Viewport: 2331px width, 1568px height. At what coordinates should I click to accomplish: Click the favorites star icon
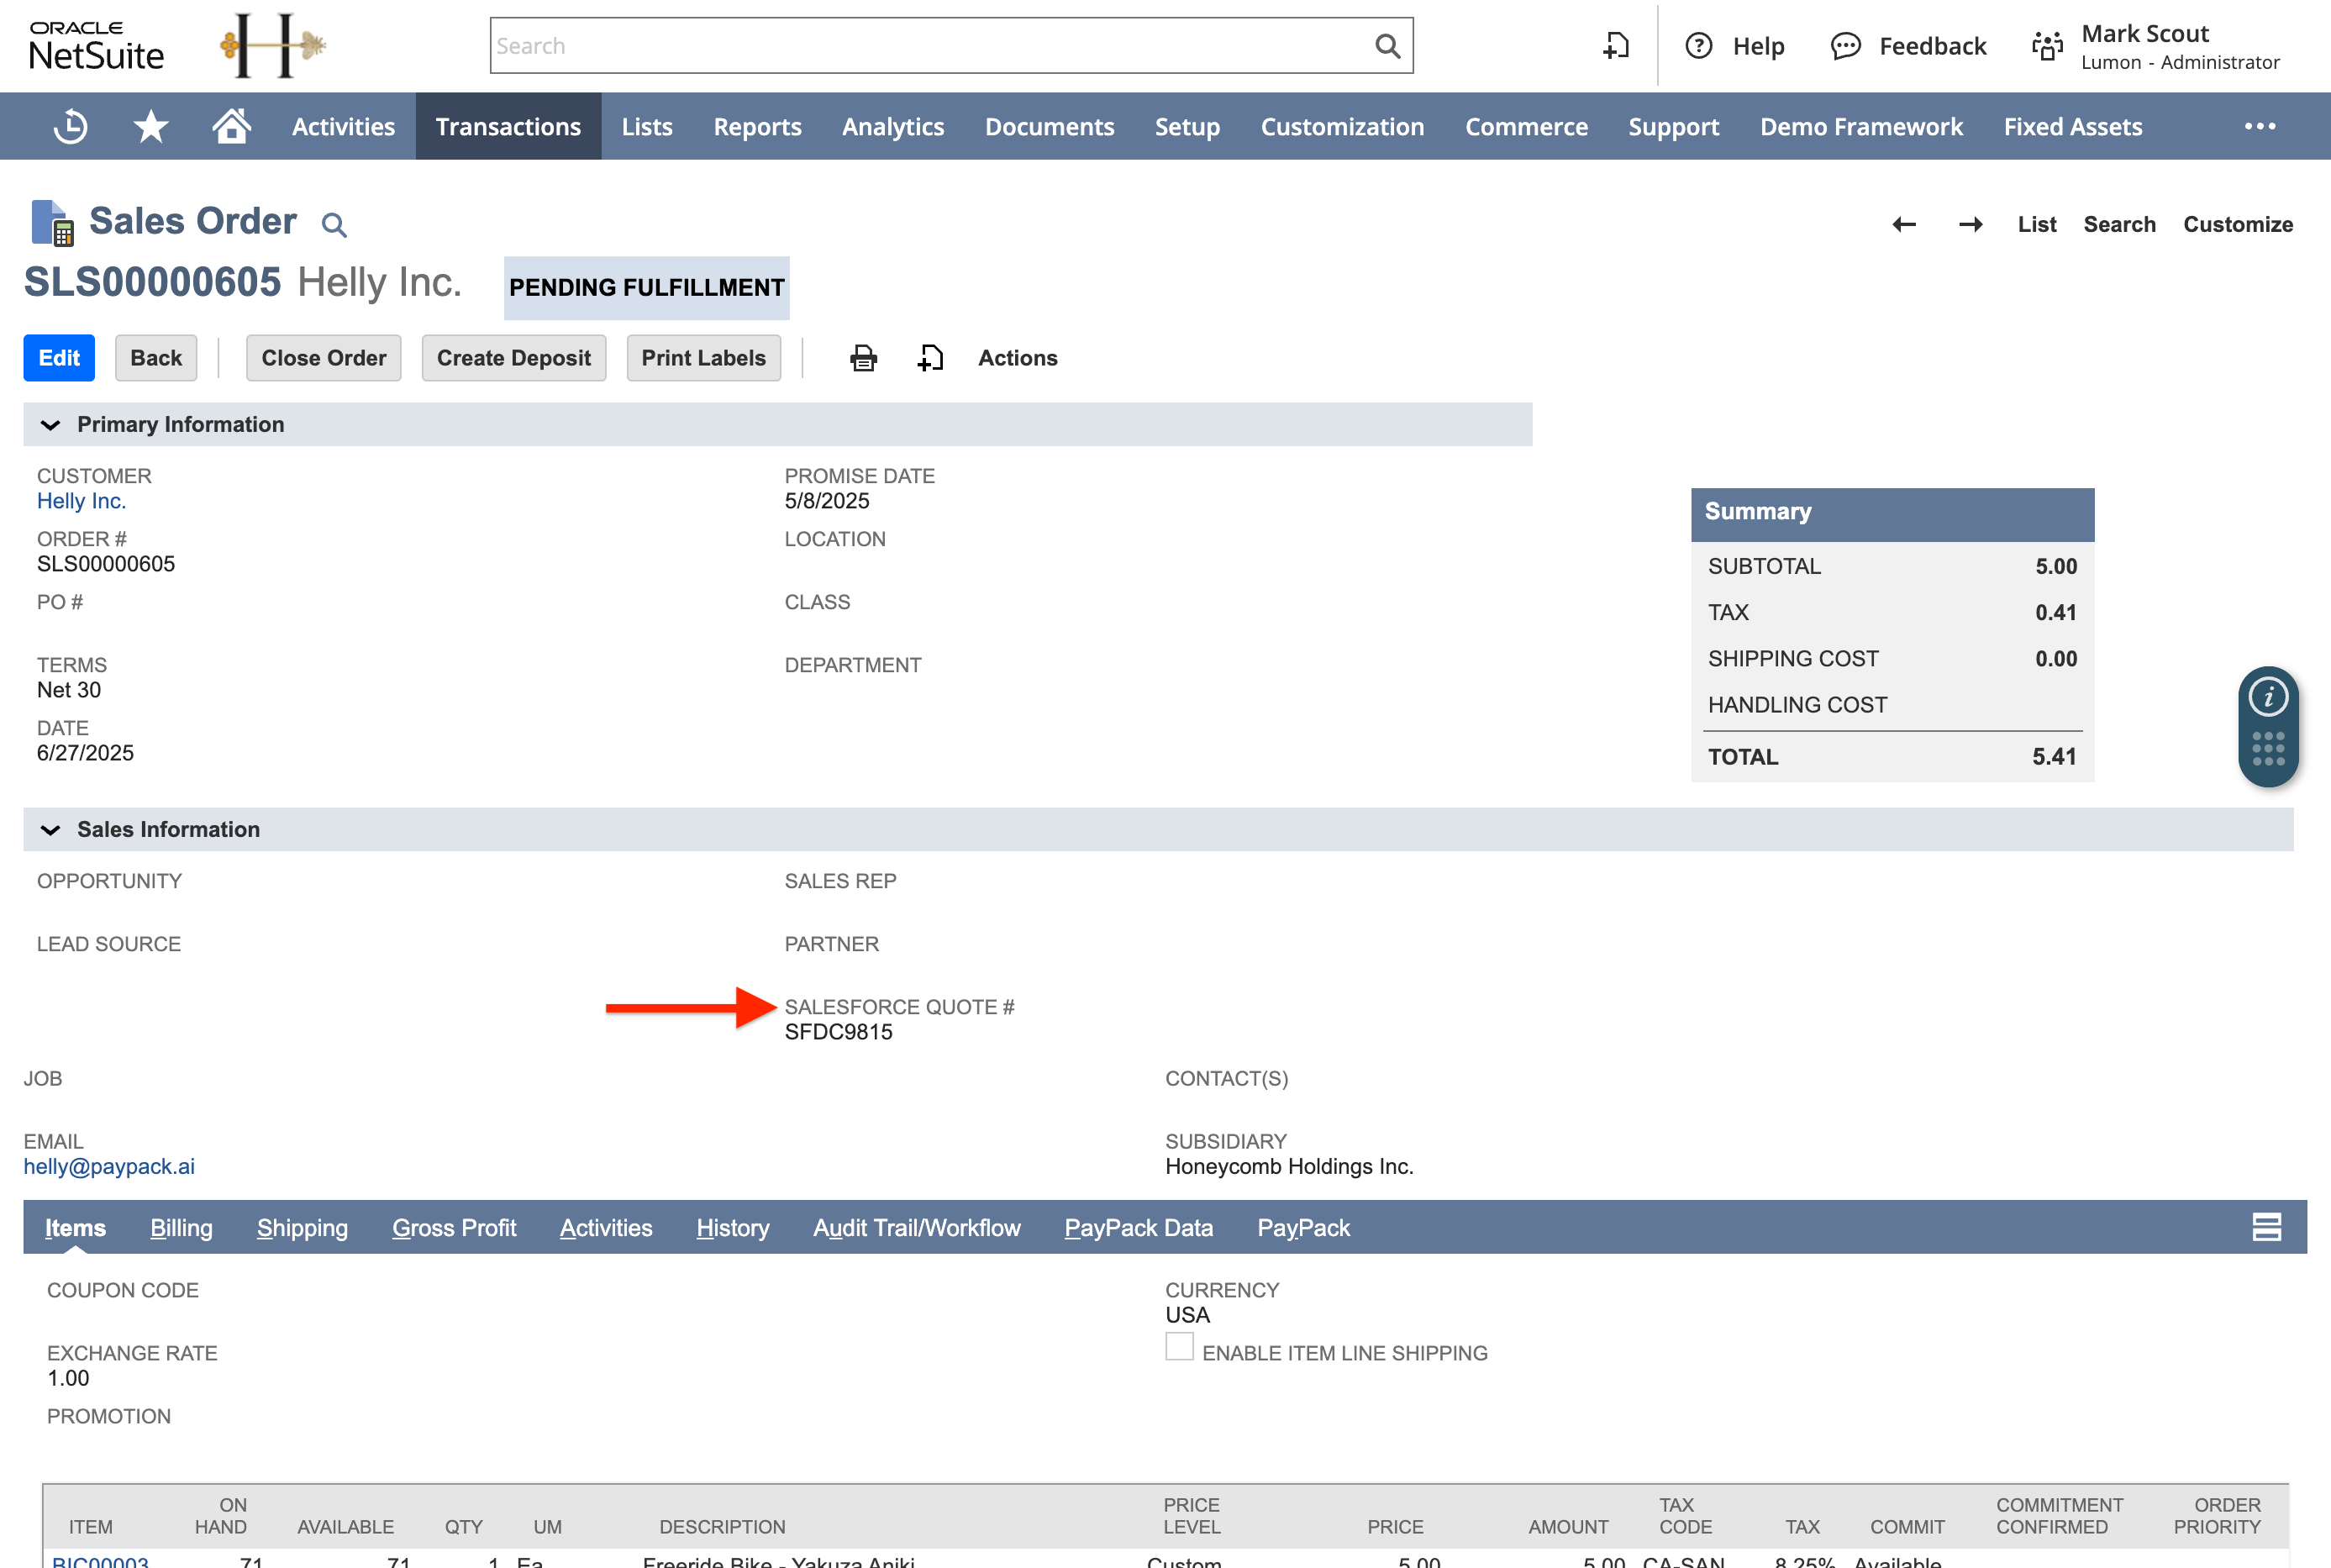pos(151,126)
